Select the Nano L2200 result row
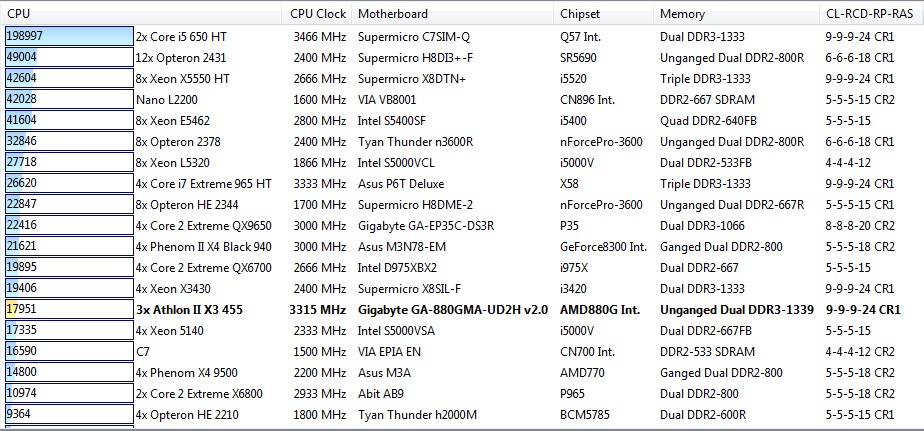This screenshot has height=431, width=924. [167, 99]
